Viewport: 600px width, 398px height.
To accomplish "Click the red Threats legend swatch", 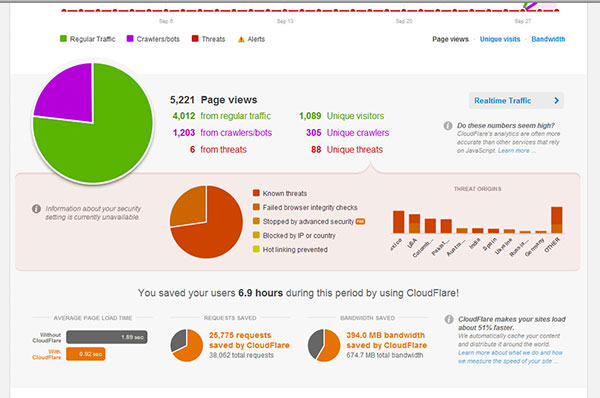I will (x=195, y=39).
